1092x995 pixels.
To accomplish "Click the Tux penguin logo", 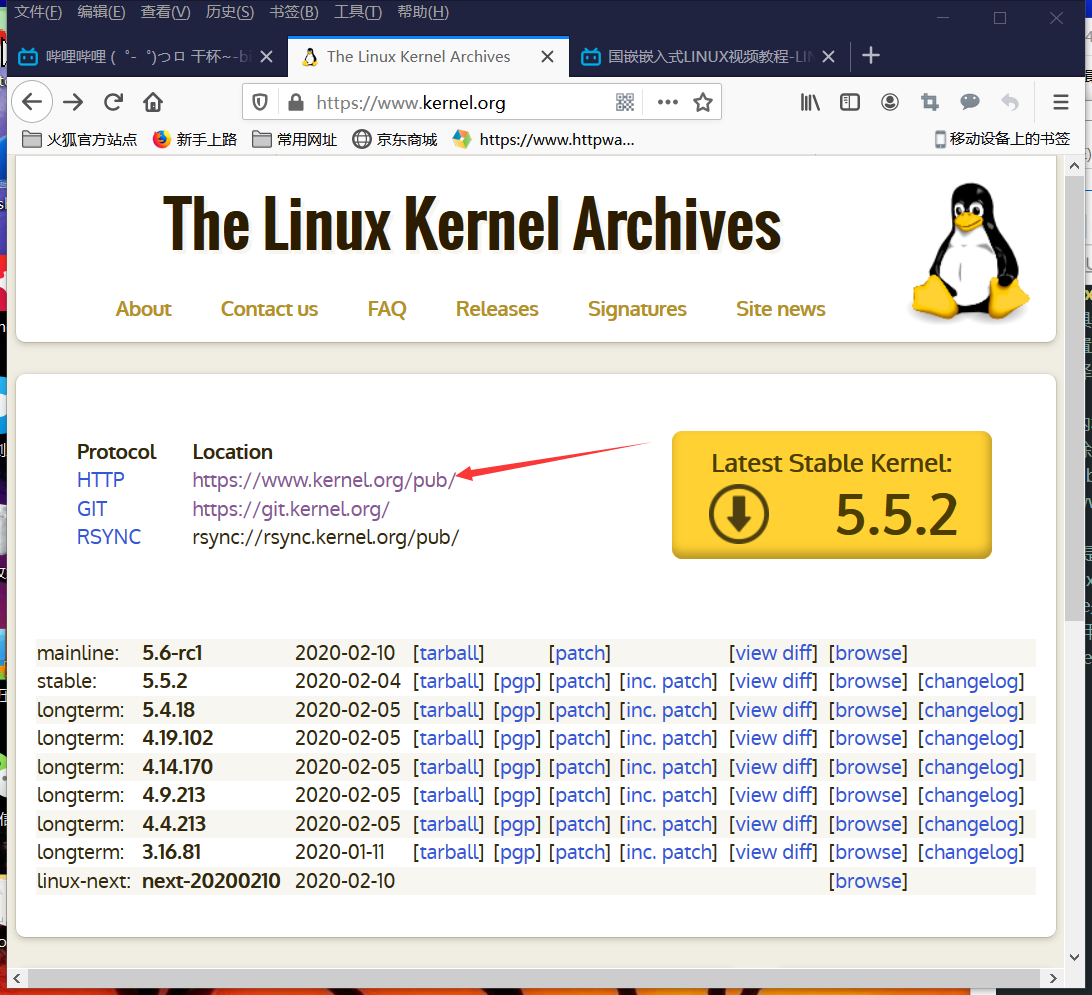I will tap(970, 251).
